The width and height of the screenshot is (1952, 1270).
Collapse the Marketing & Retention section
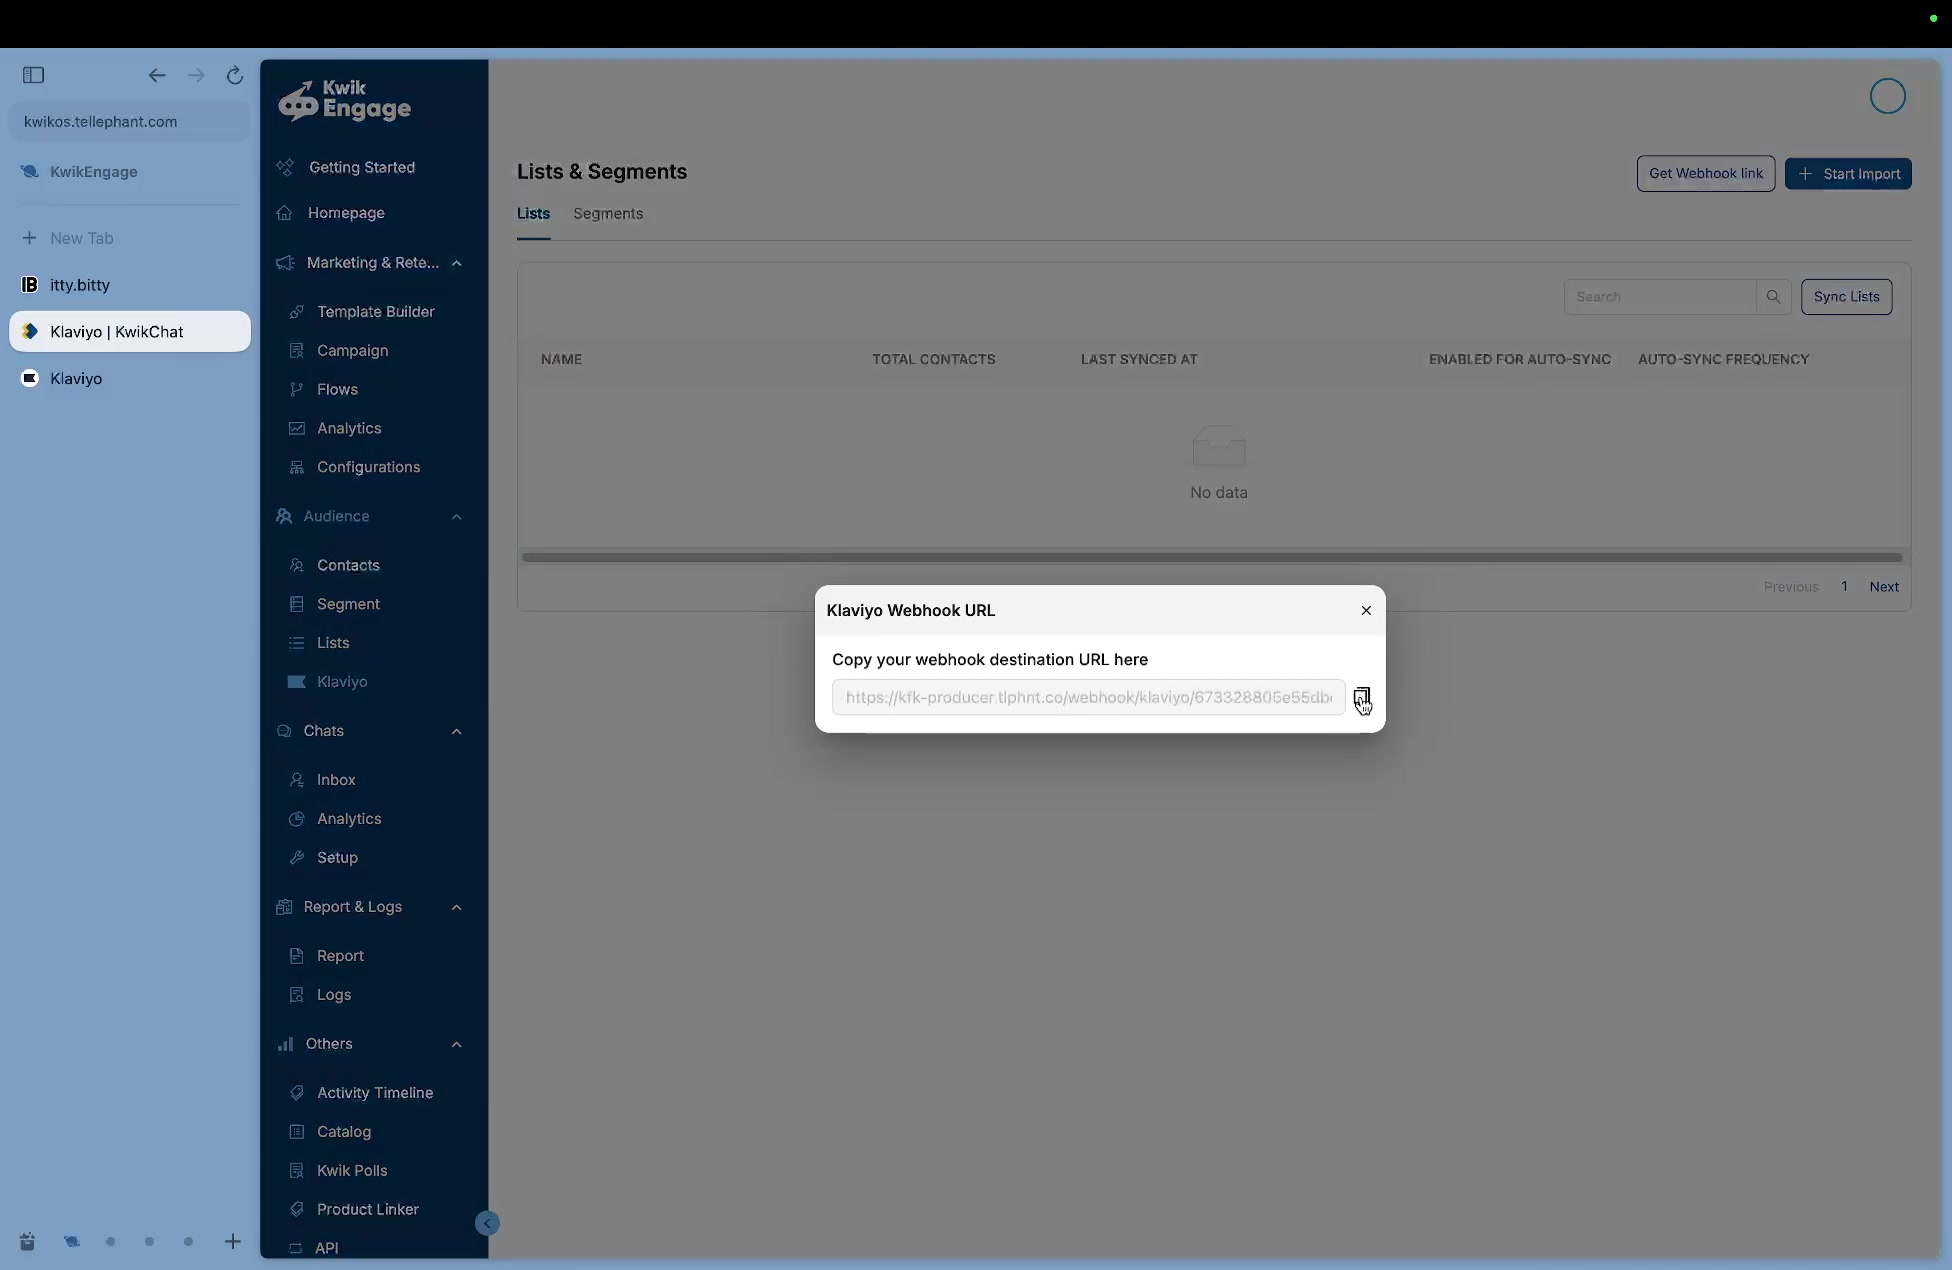coord(456,263)
